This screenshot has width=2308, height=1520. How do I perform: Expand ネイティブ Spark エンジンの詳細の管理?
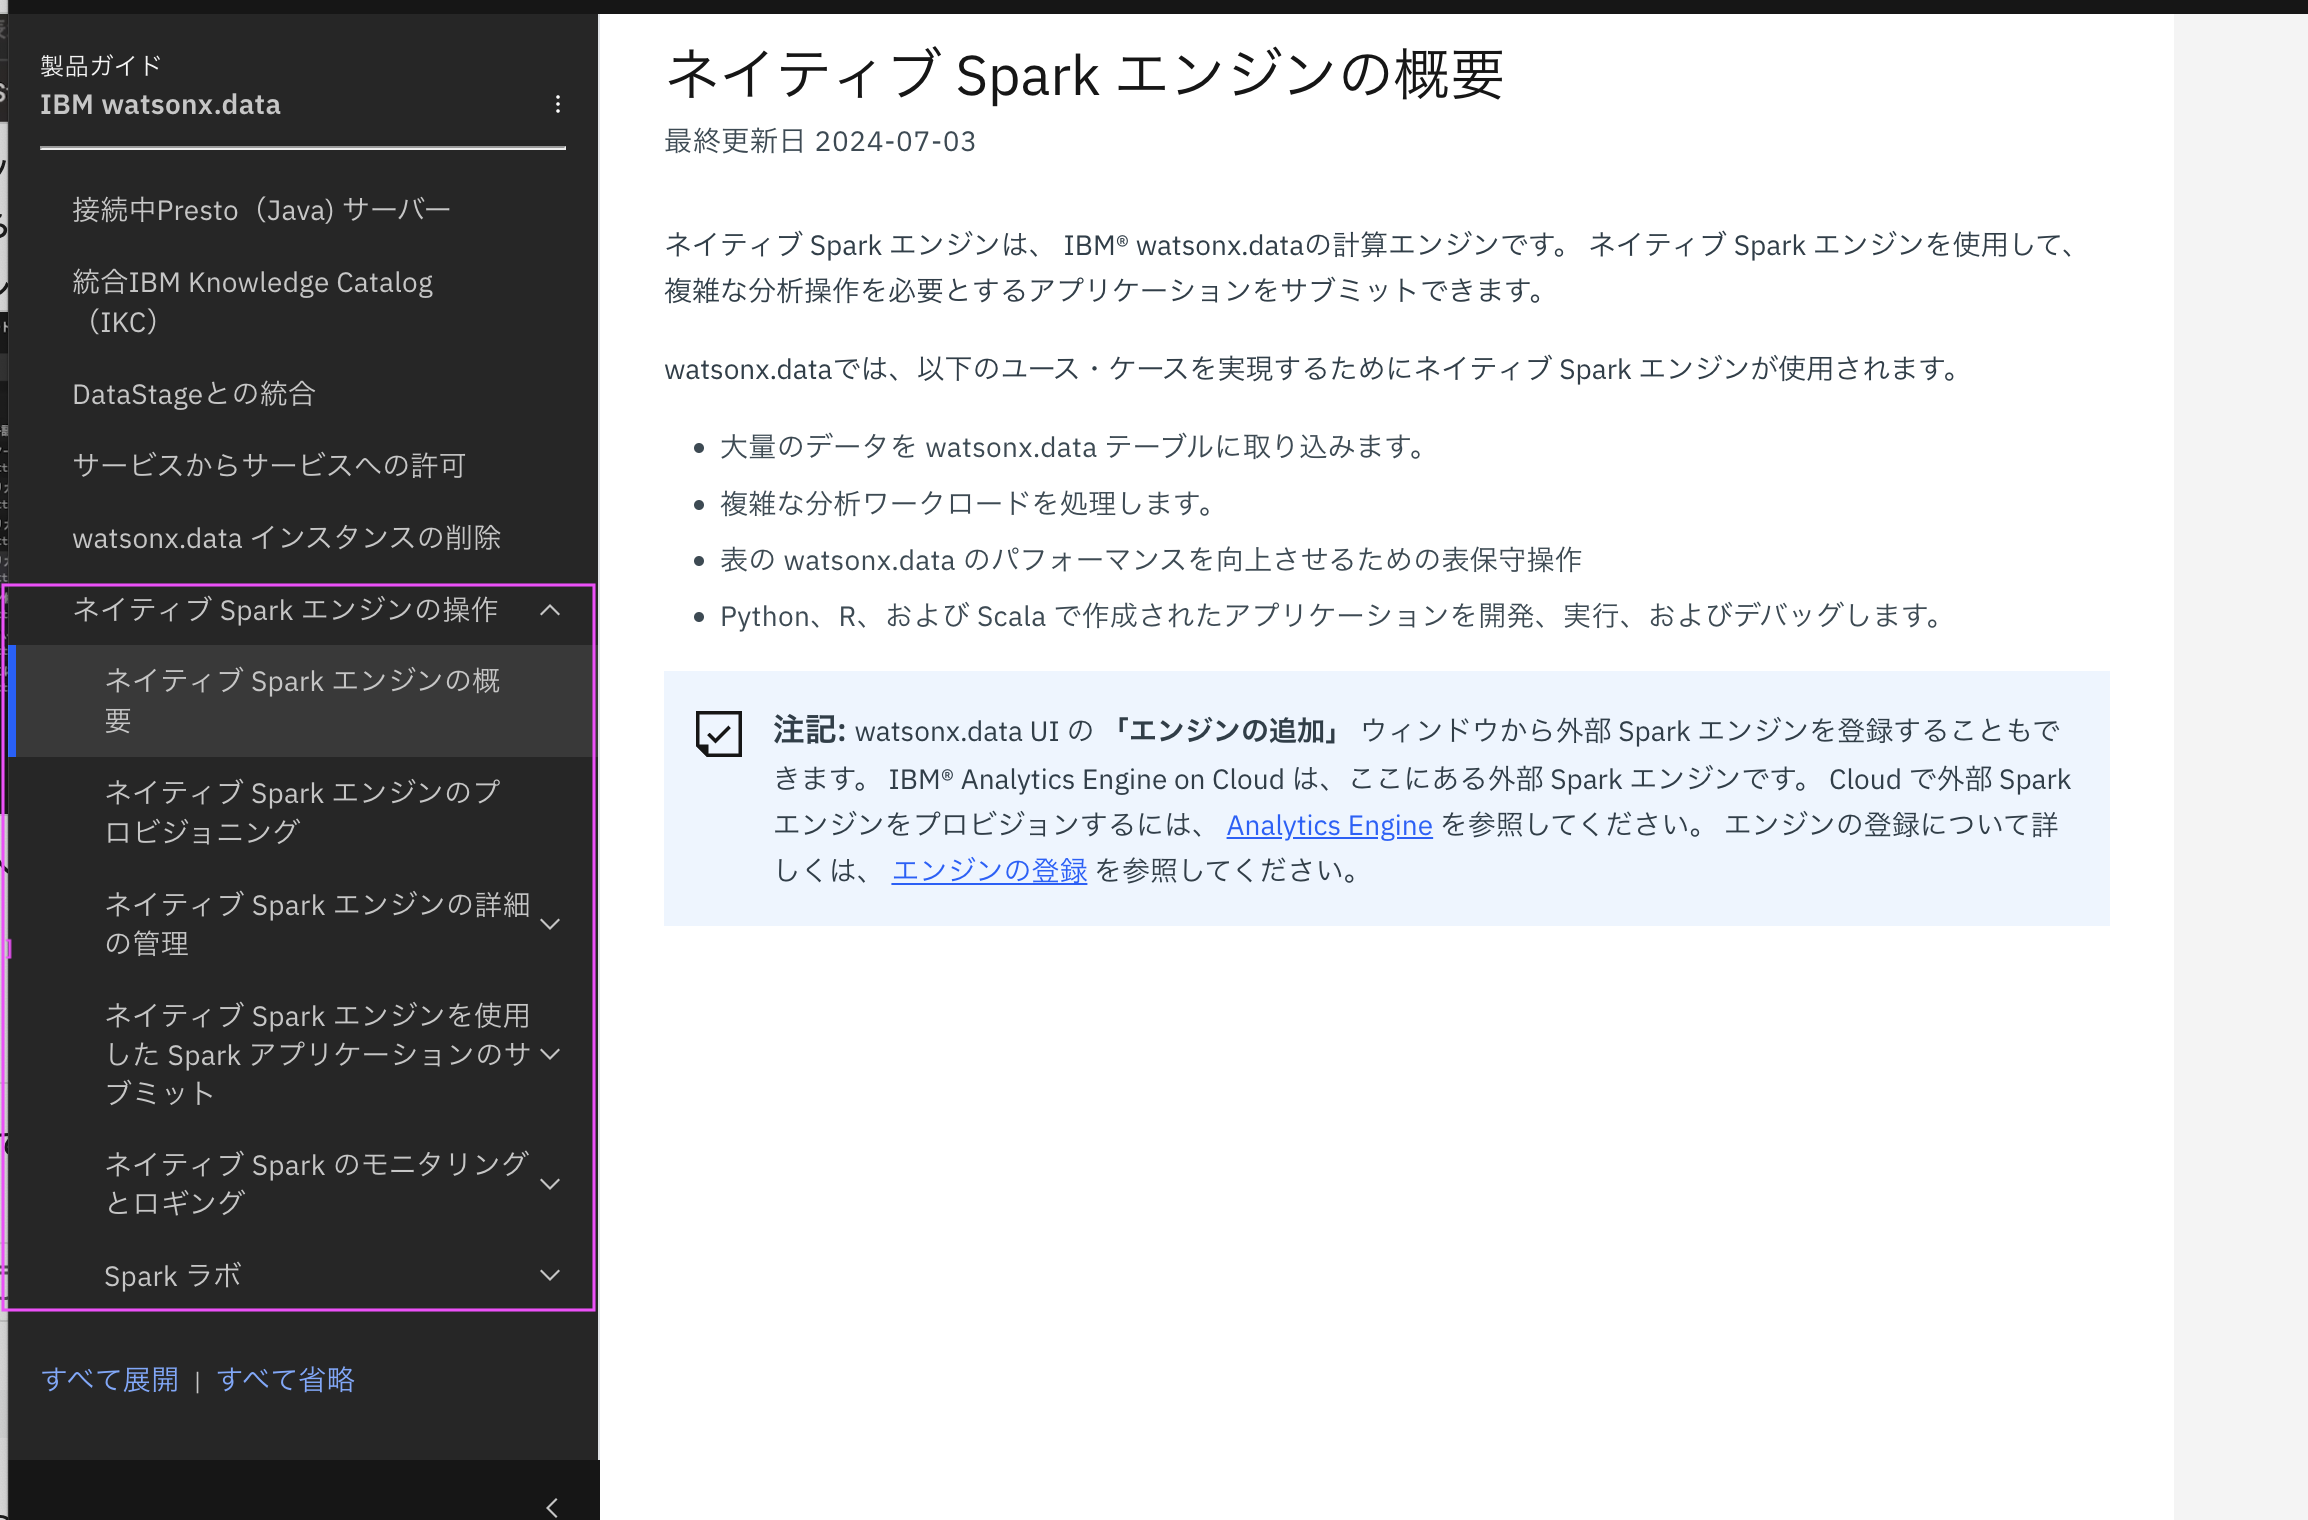550,924
